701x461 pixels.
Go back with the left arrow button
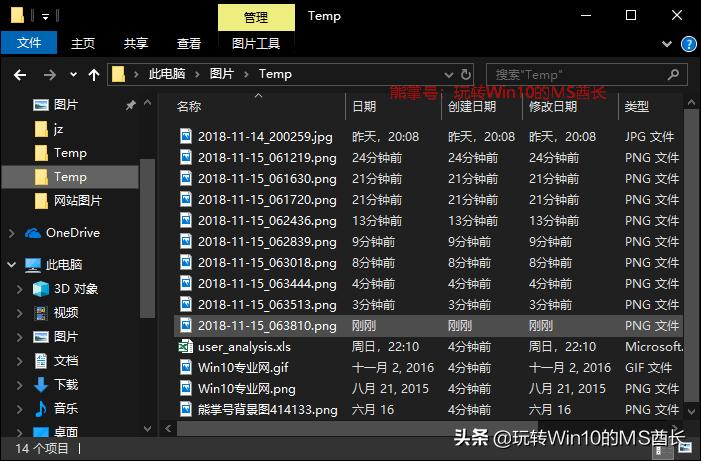[20, 75]
